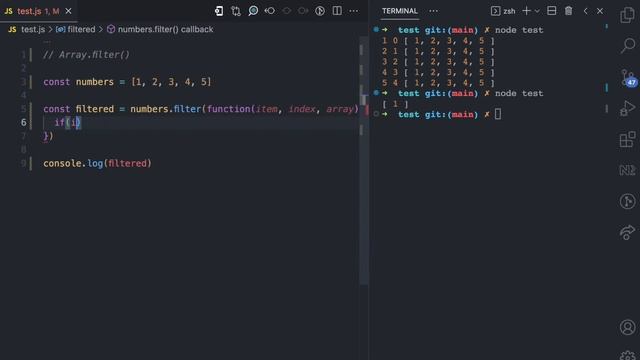This screenshot has width=640, height=360.
Task: Open terminal panel more views ellipsis
Action: point(433,11)
